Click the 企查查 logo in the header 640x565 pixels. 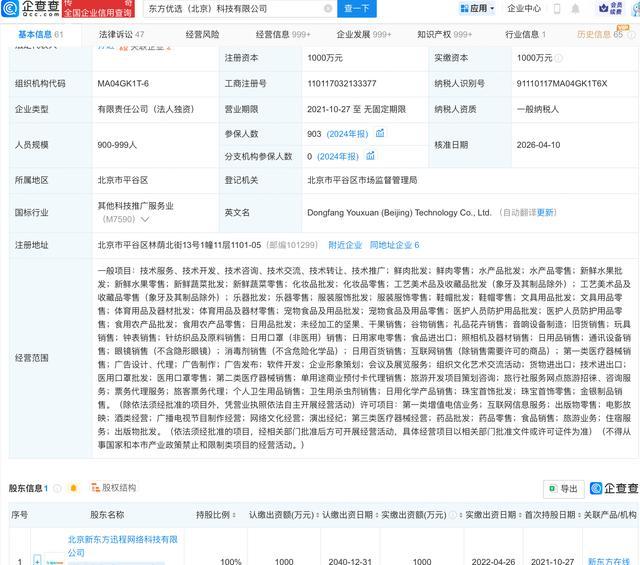(x=30, y=8)
